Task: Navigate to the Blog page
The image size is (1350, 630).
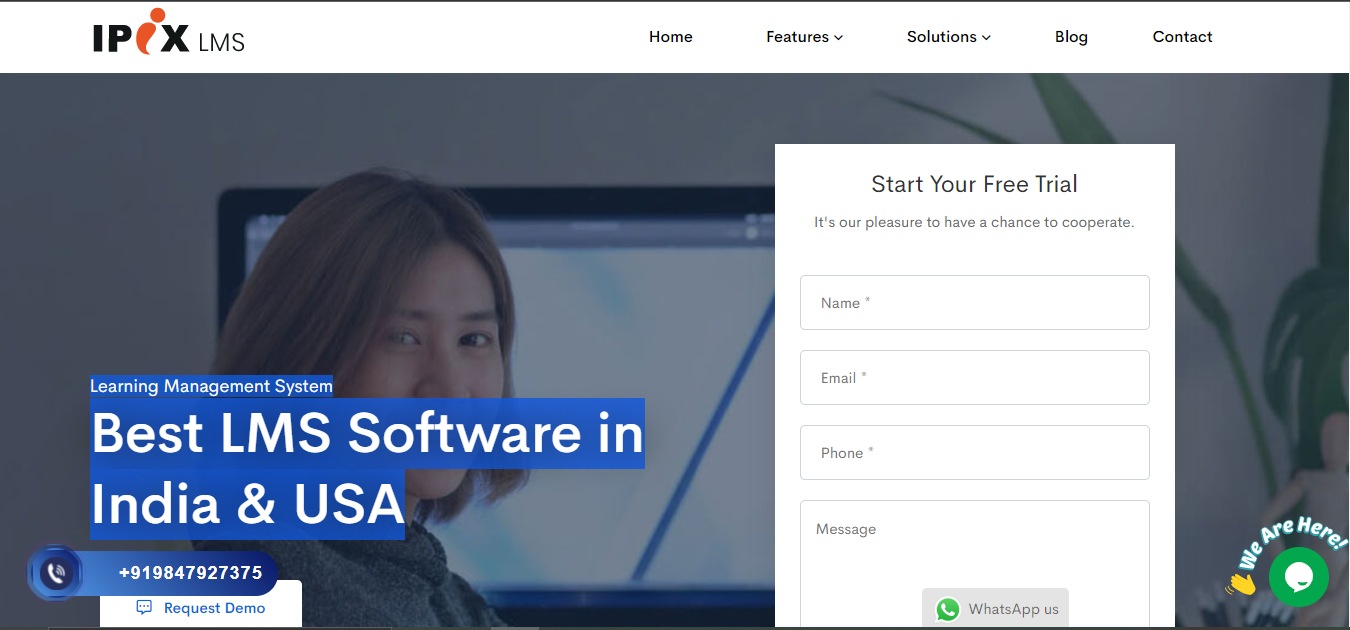Action: (1071, 37)
